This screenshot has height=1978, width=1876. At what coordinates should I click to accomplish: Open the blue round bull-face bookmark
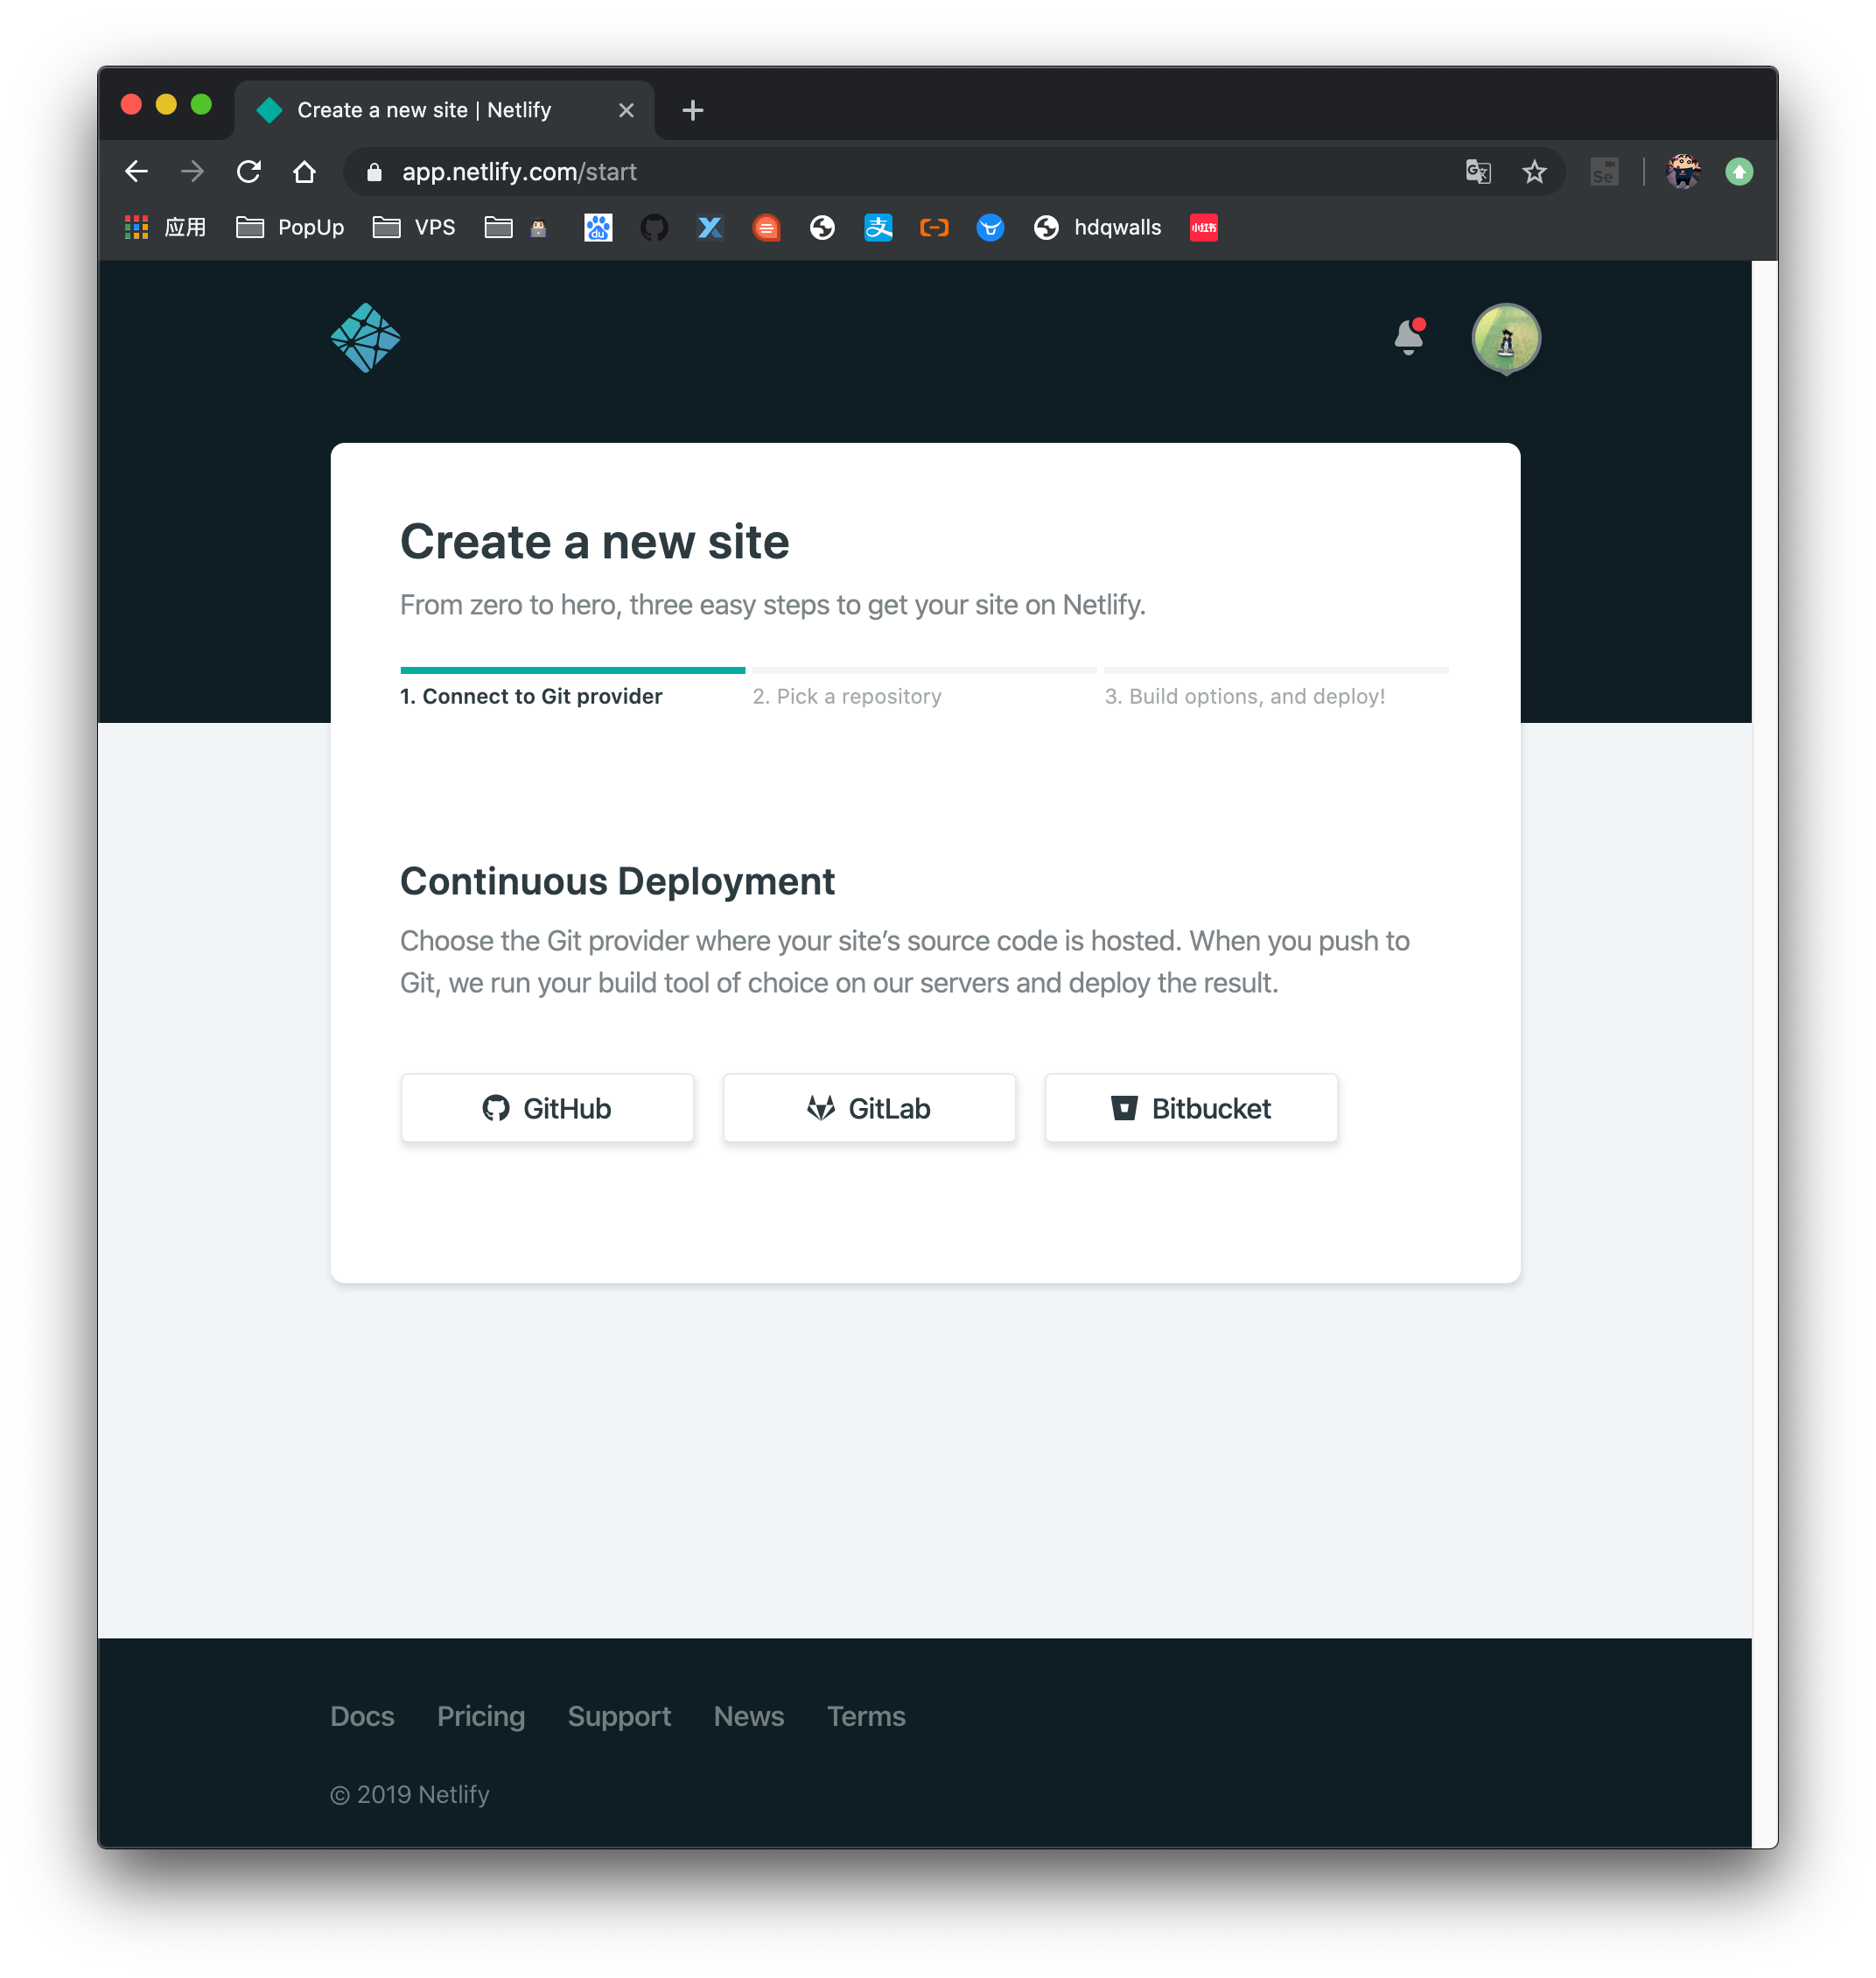pyautogui.click(x=990, y=228)
